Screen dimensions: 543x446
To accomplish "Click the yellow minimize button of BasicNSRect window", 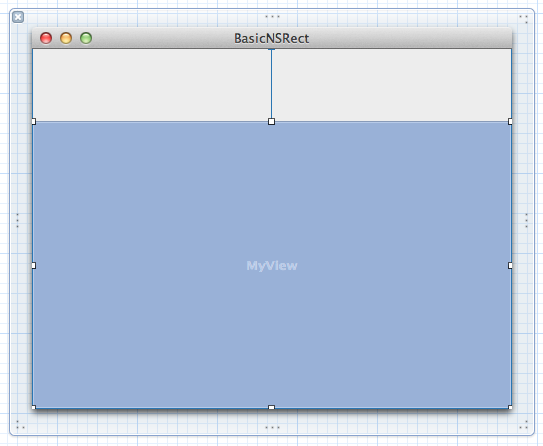I will point(66,38).
